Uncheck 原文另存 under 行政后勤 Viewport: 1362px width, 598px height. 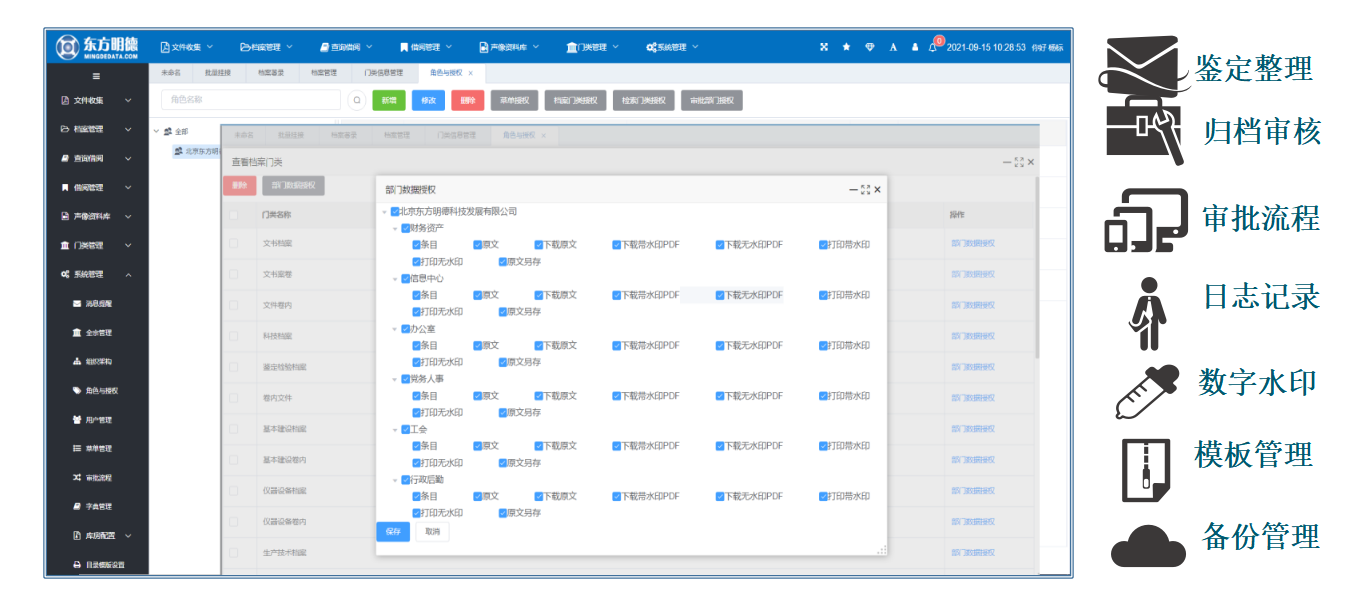coord(503,513)
